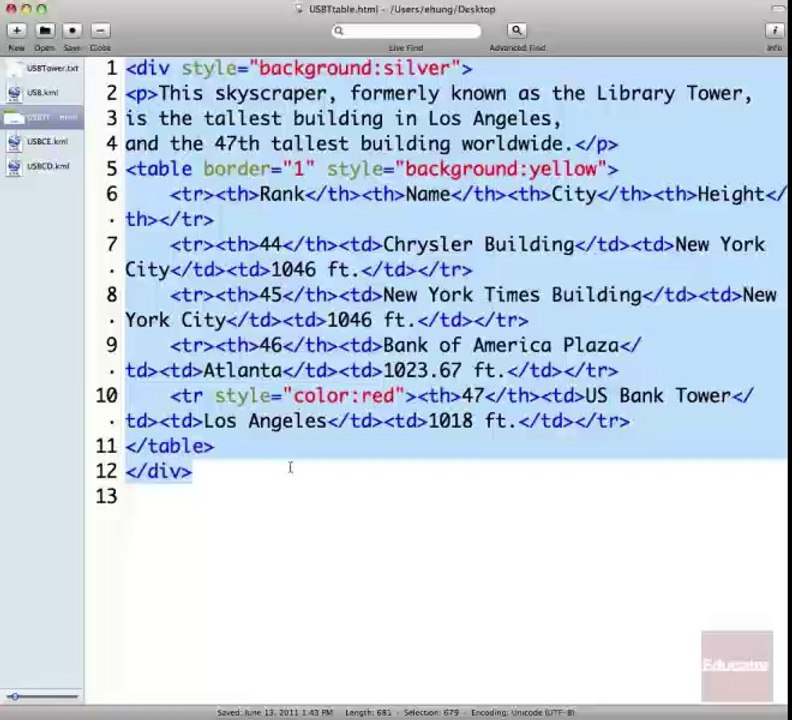
Task: Close the document with the Close toolbar icon
Action: (100, 31)
